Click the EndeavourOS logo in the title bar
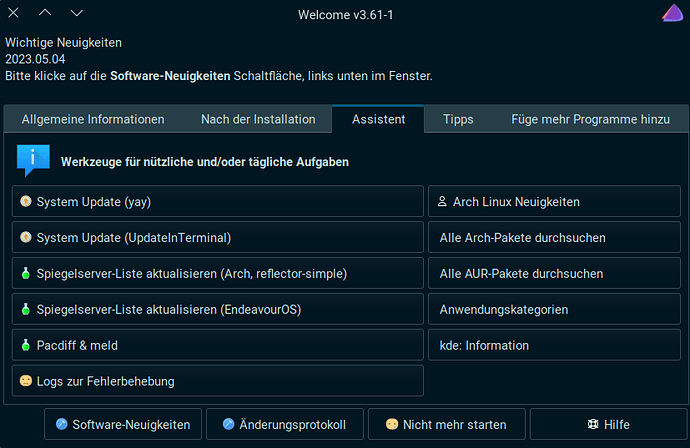 [x=672, y=13]
